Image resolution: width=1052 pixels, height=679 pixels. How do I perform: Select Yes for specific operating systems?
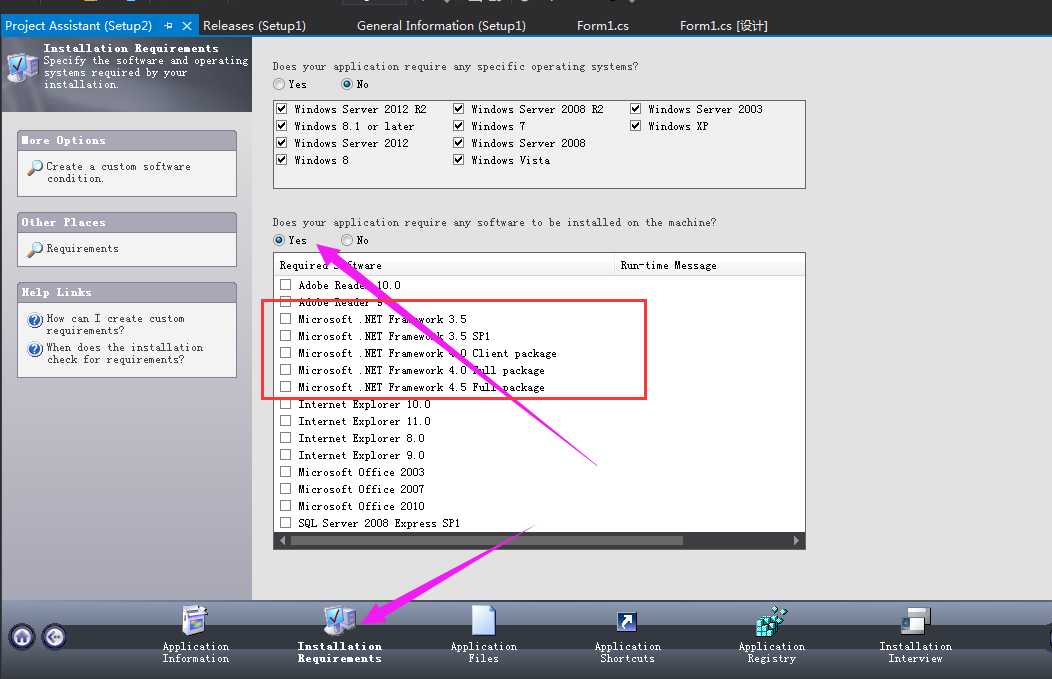point(279,84)
